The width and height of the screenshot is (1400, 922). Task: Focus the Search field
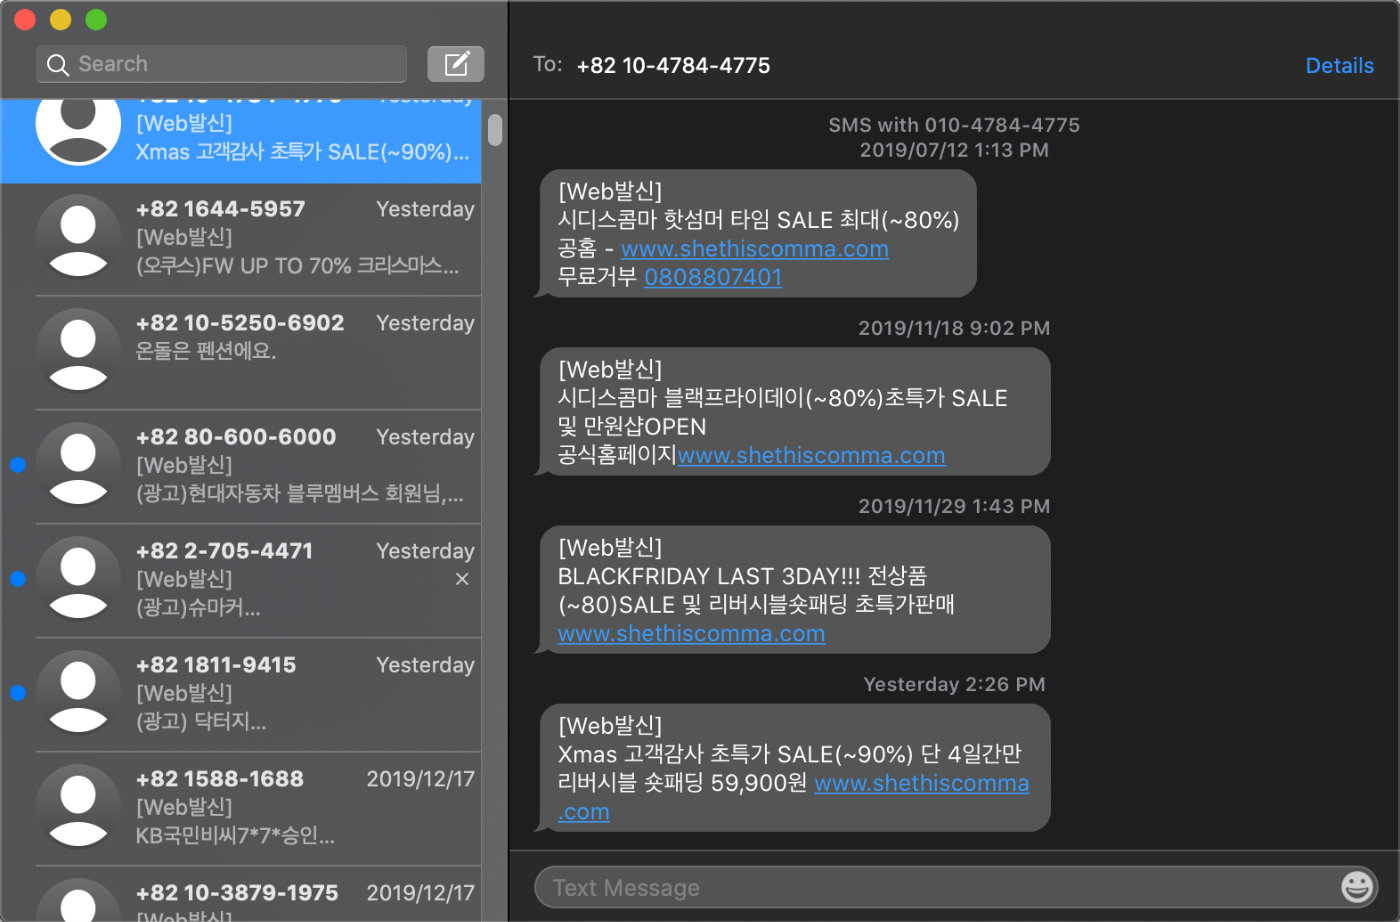(221, 64)
